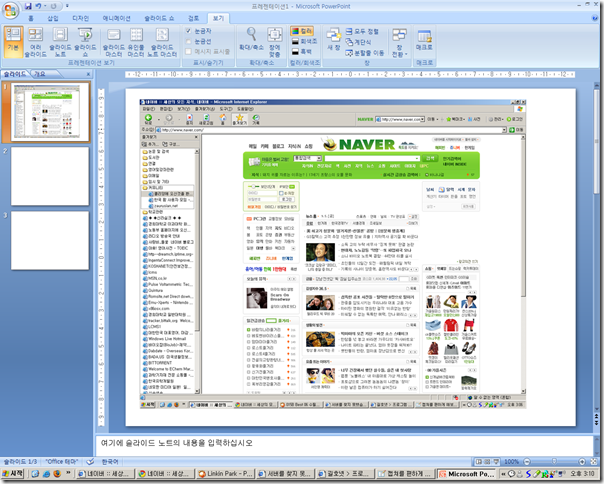The height and width of the screenshot is (484, 604).
Task: Open 슬라이드 노트 마스터 view
Action: [x=163, y=42]
